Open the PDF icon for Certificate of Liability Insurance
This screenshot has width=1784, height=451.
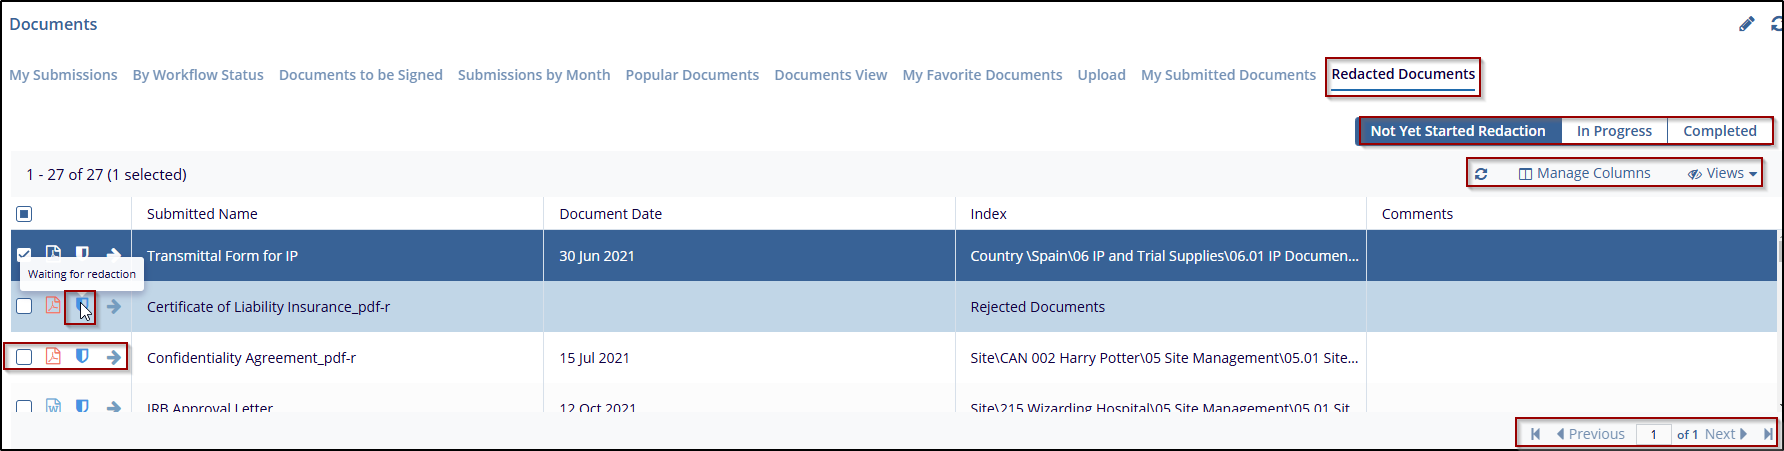(53, 306)
